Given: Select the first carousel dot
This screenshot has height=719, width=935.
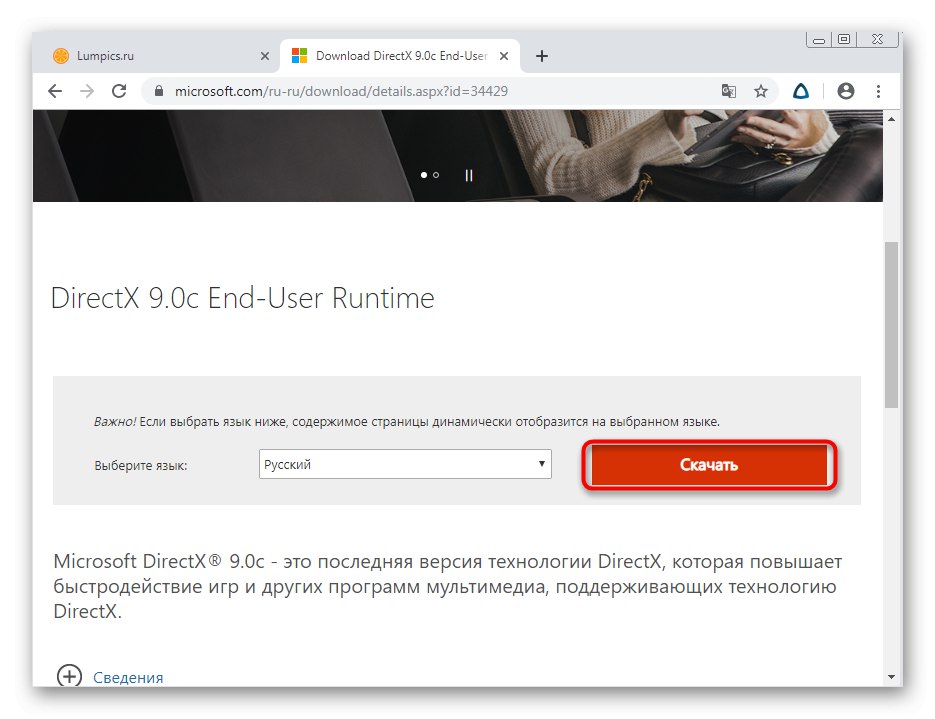Looking at the screenshot, I should [x=424, y=175].
